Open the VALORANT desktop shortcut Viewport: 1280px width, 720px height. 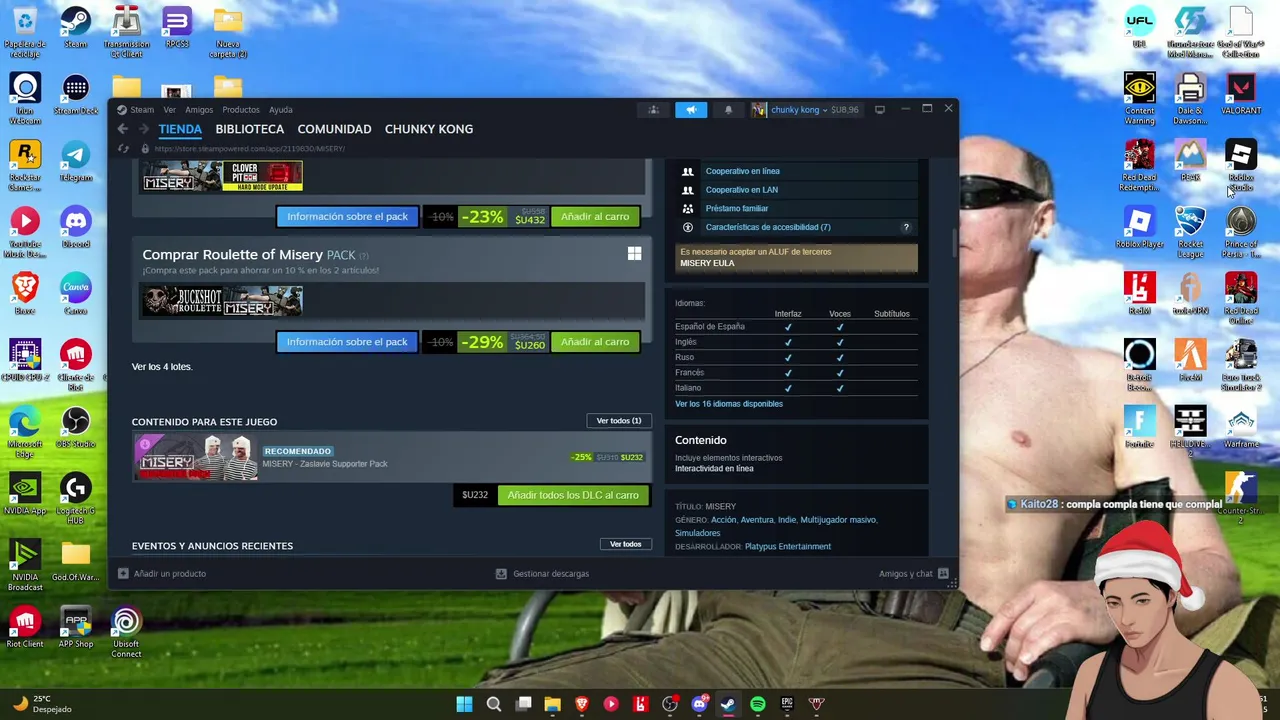point(1241,94)
